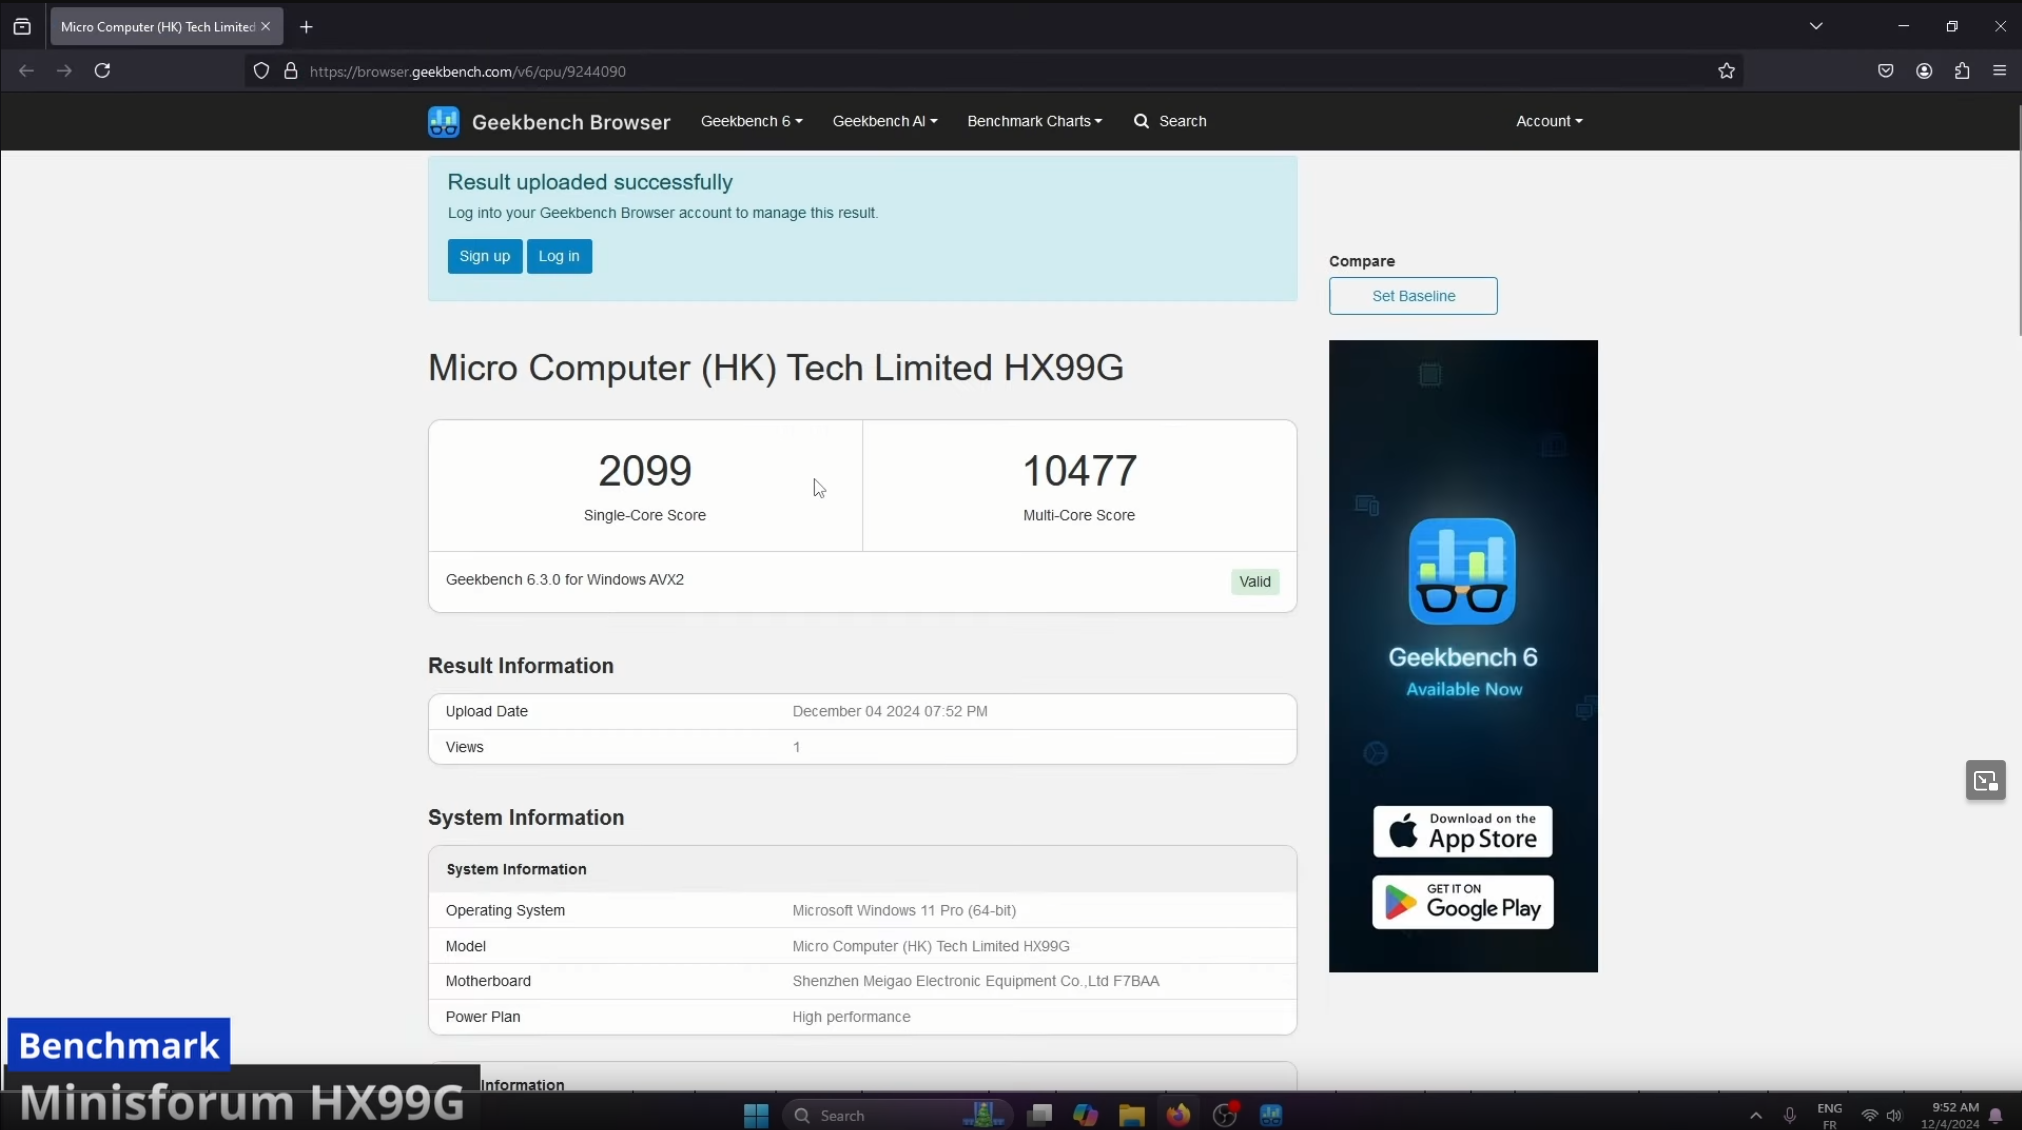2022x1130 pixels.
Task: Reload the page with the refresh icon
Action: [102, 71]
